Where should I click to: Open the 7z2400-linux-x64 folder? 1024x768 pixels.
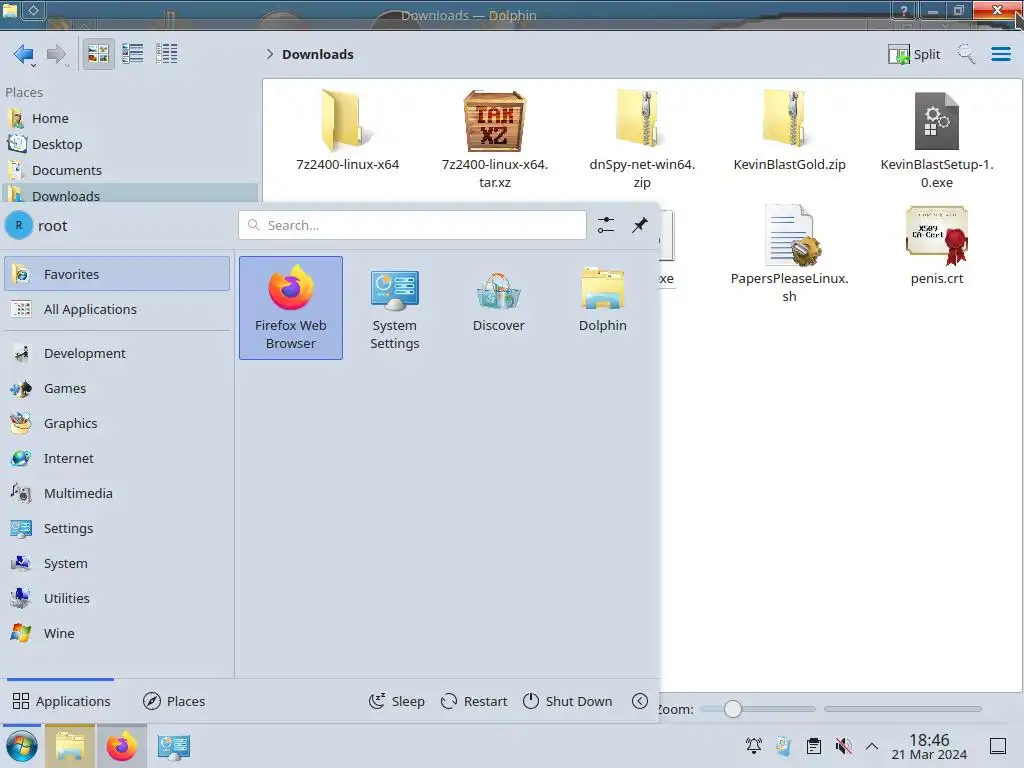(347, 131)
